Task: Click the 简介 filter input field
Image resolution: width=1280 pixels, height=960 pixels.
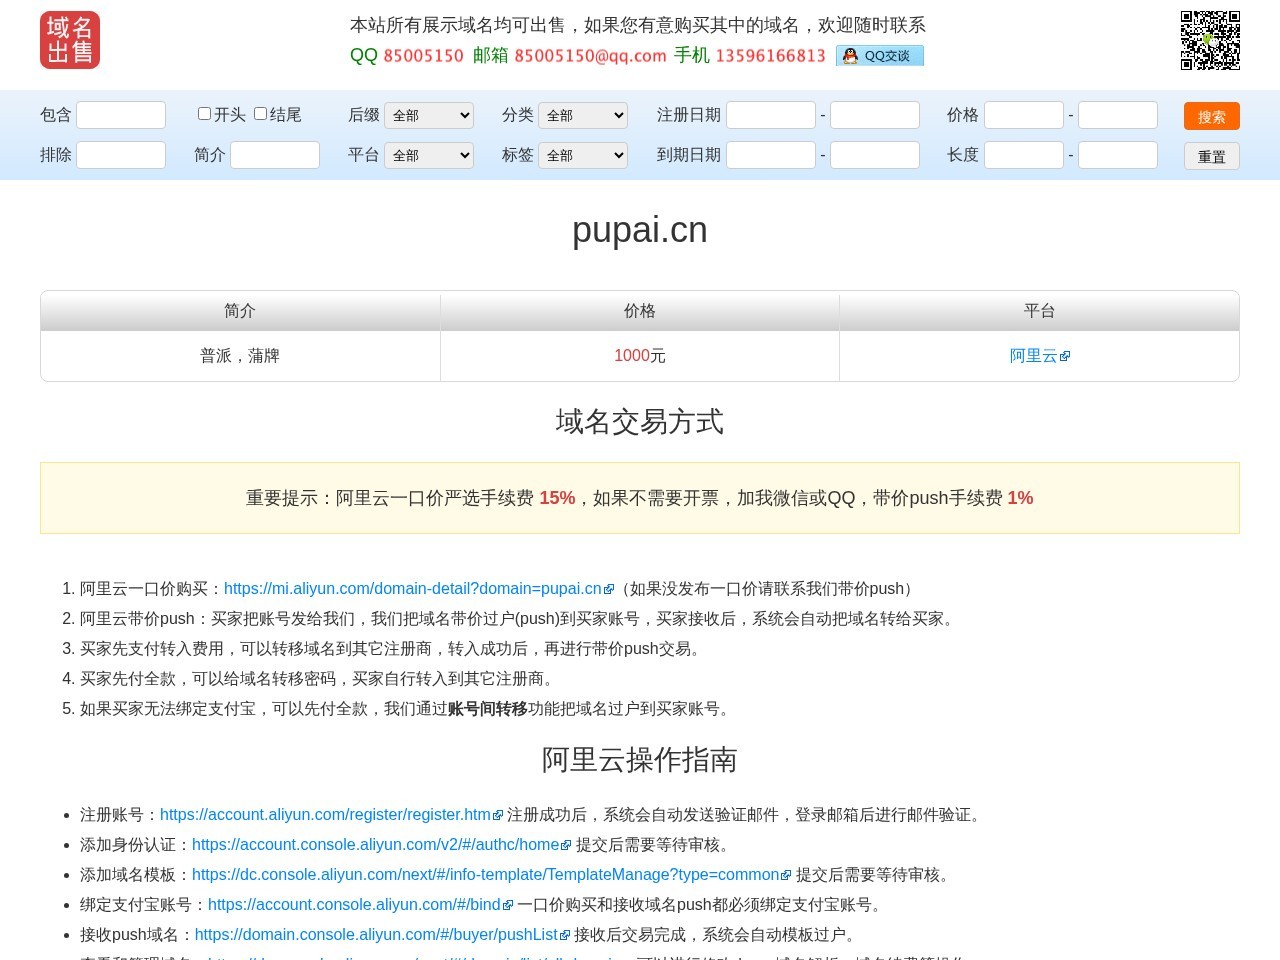Action: point(275,155)
